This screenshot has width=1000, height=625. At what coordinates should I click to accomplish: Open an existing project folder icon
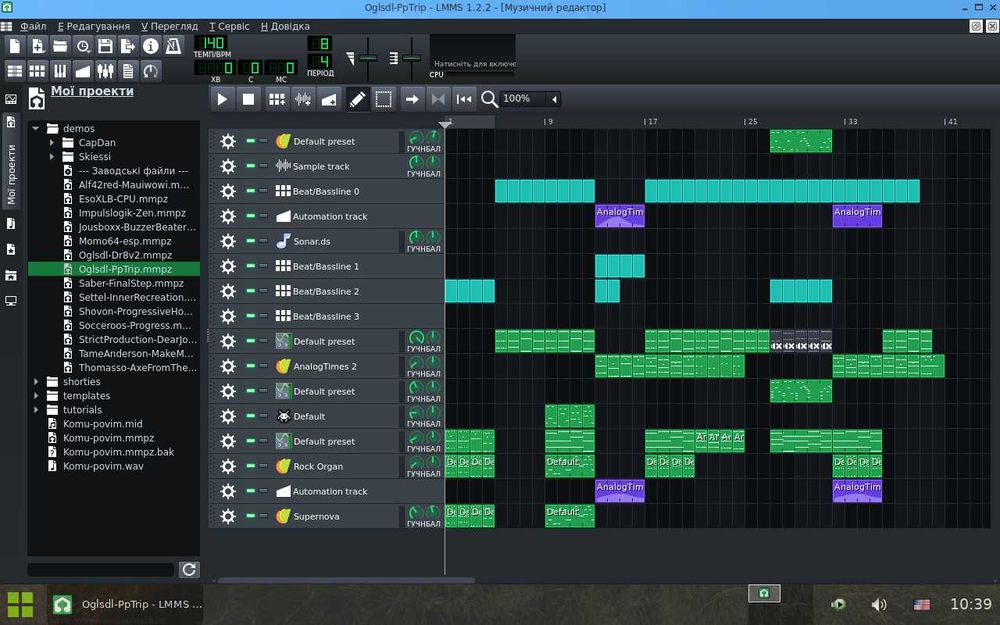click(60, 46)
